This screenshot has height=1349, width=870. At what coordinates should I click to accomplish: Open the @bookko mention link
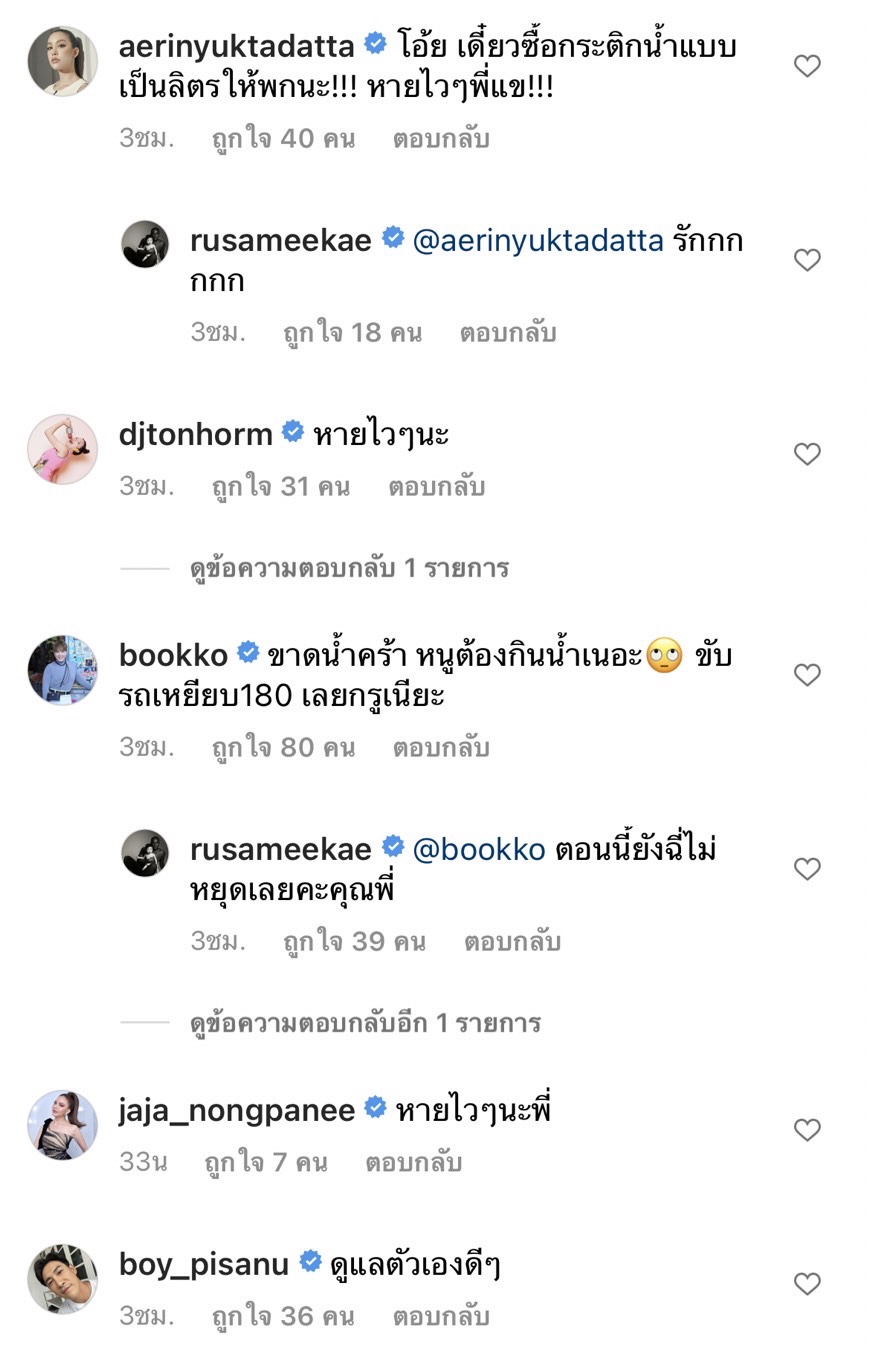[479, 849]
